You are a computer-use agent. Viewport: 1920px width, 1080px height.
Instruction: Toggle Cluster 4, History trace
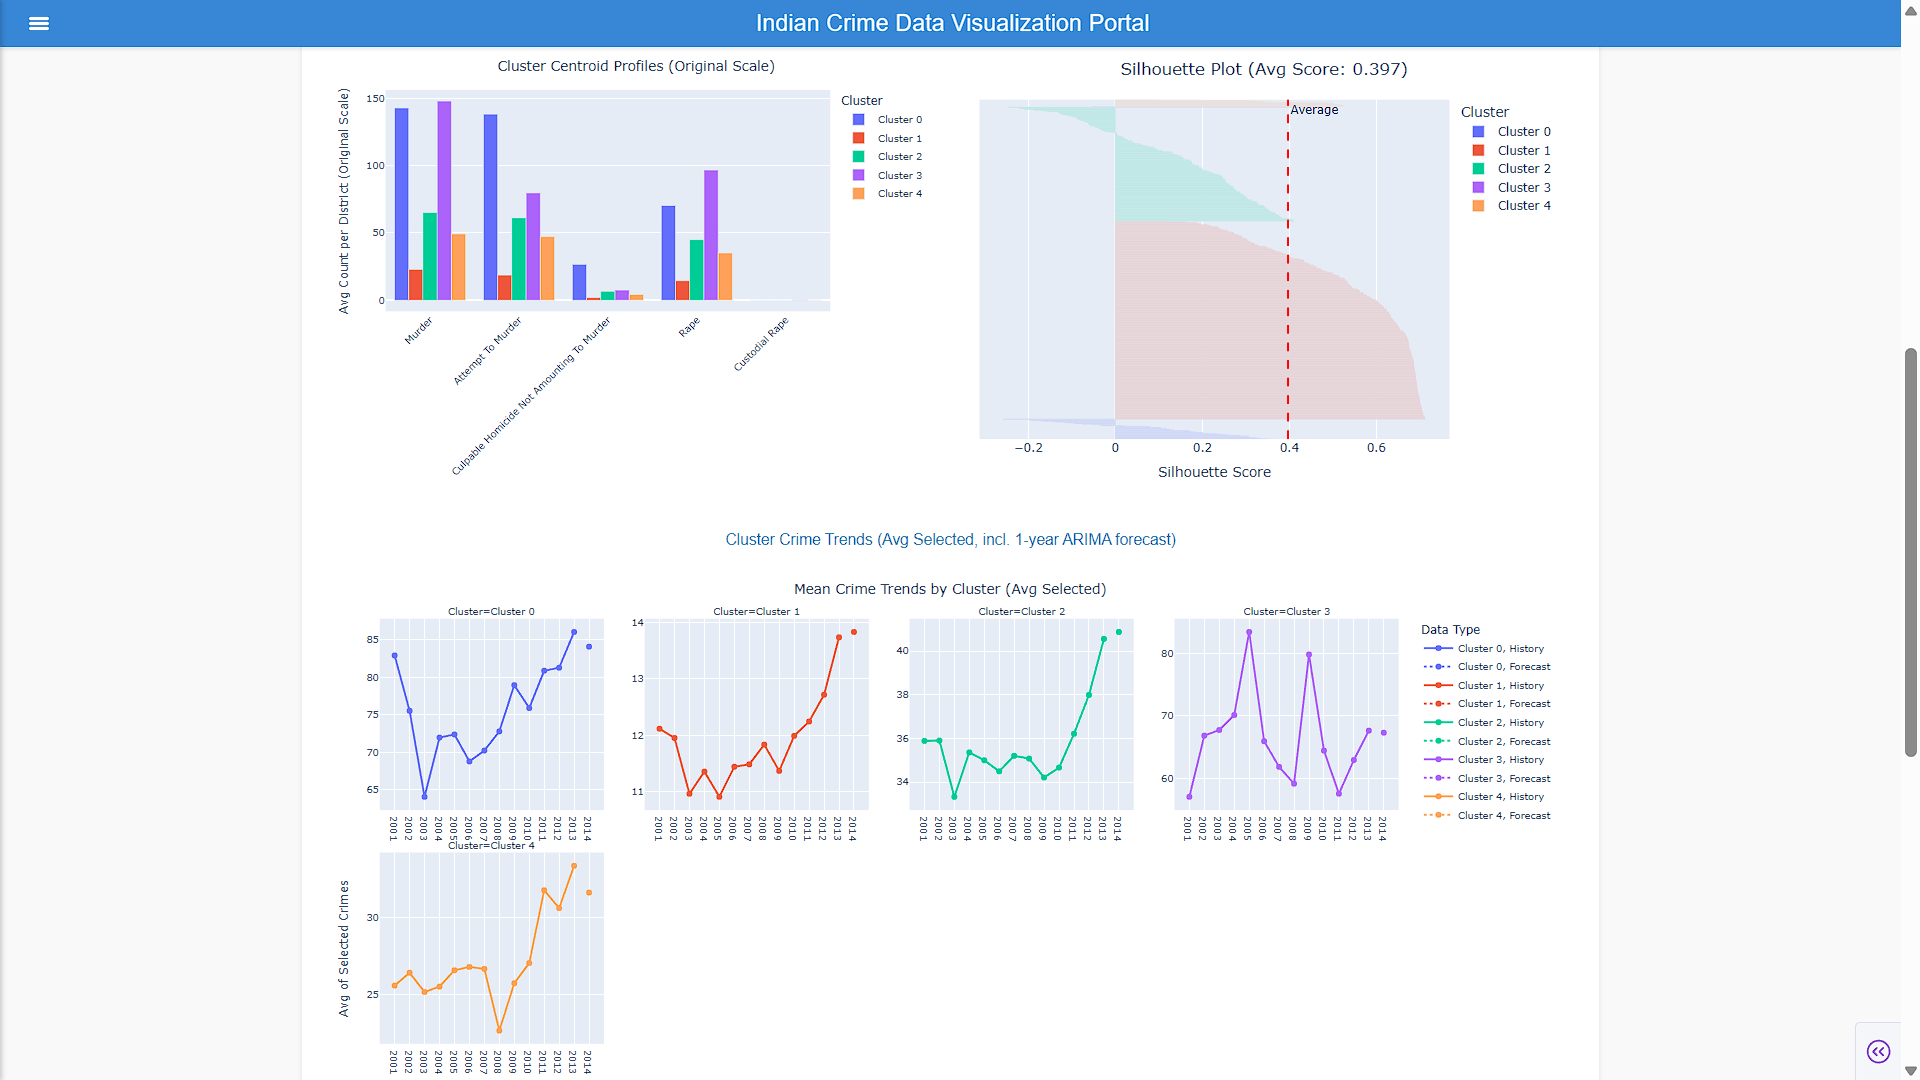[1486, 797]
